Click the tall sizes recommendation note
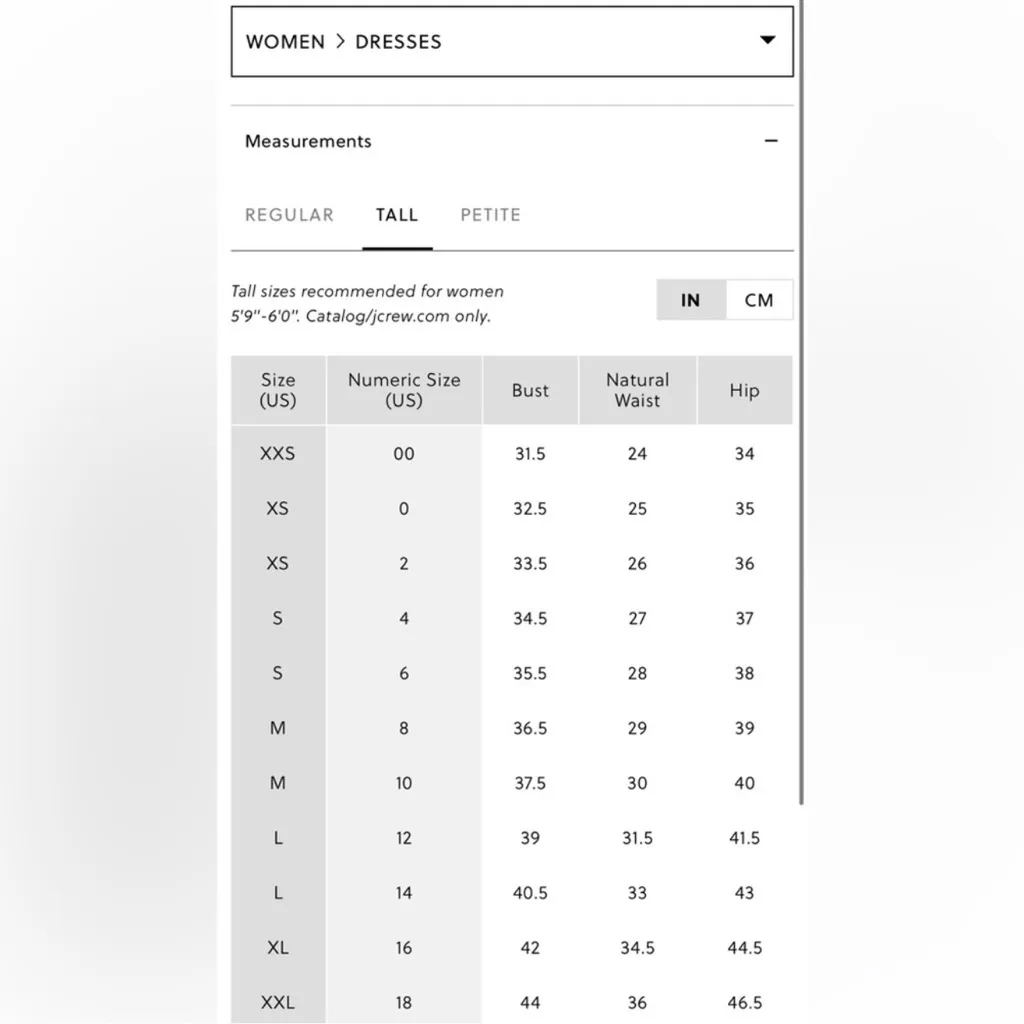Viewport: 1024px width, 1024px height. (x=368, y=304)
